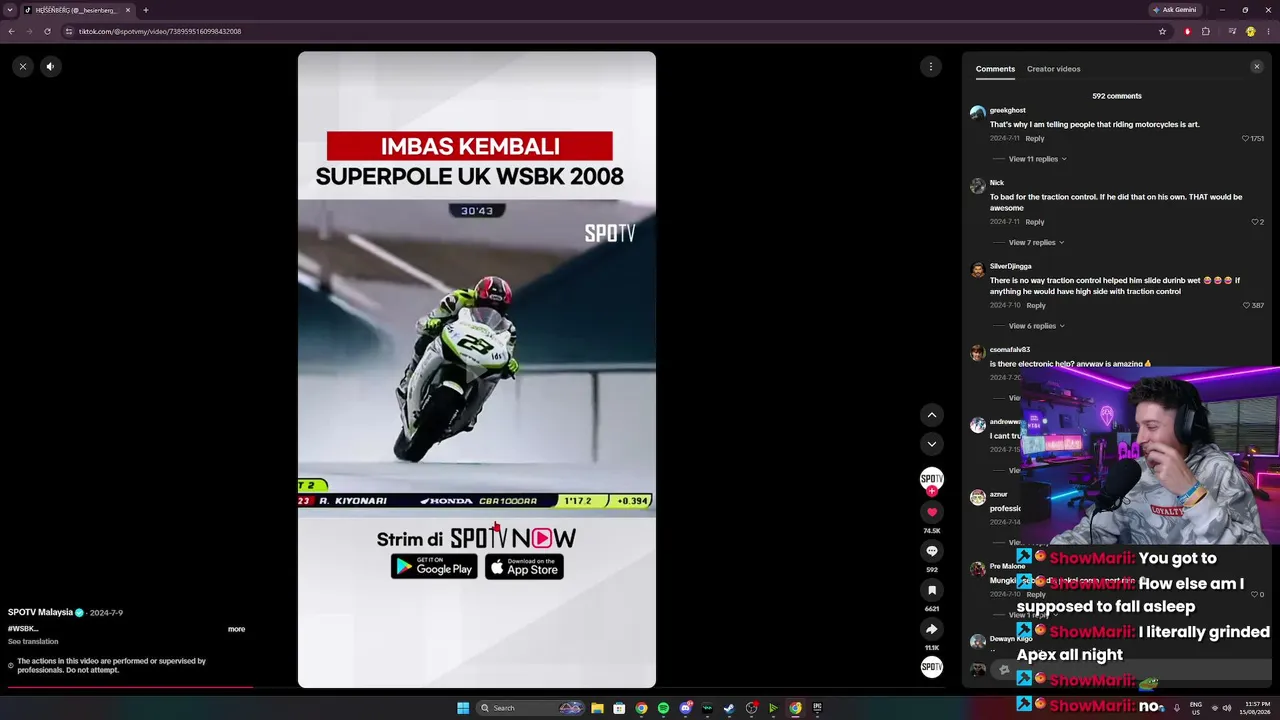
Task: Open the SPOTV sound disc icon
Action: [932, 667]
